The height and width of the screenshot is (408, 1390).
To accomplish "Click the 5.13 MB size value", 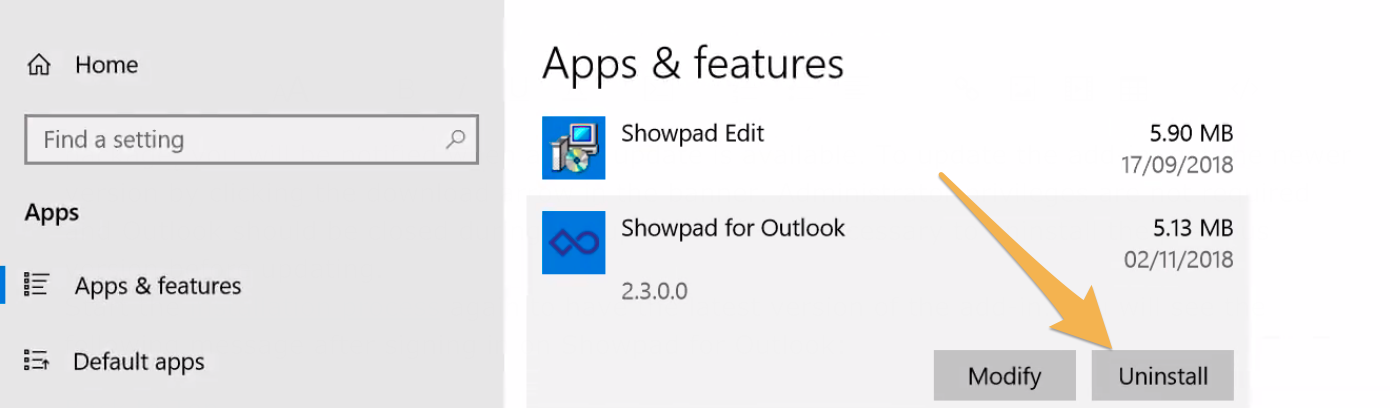I will (1192, 228).
